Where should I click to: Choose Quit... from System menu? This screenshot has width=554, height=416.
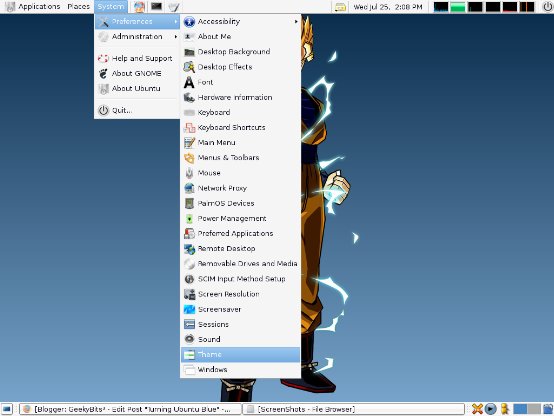(x=137, y=110)
